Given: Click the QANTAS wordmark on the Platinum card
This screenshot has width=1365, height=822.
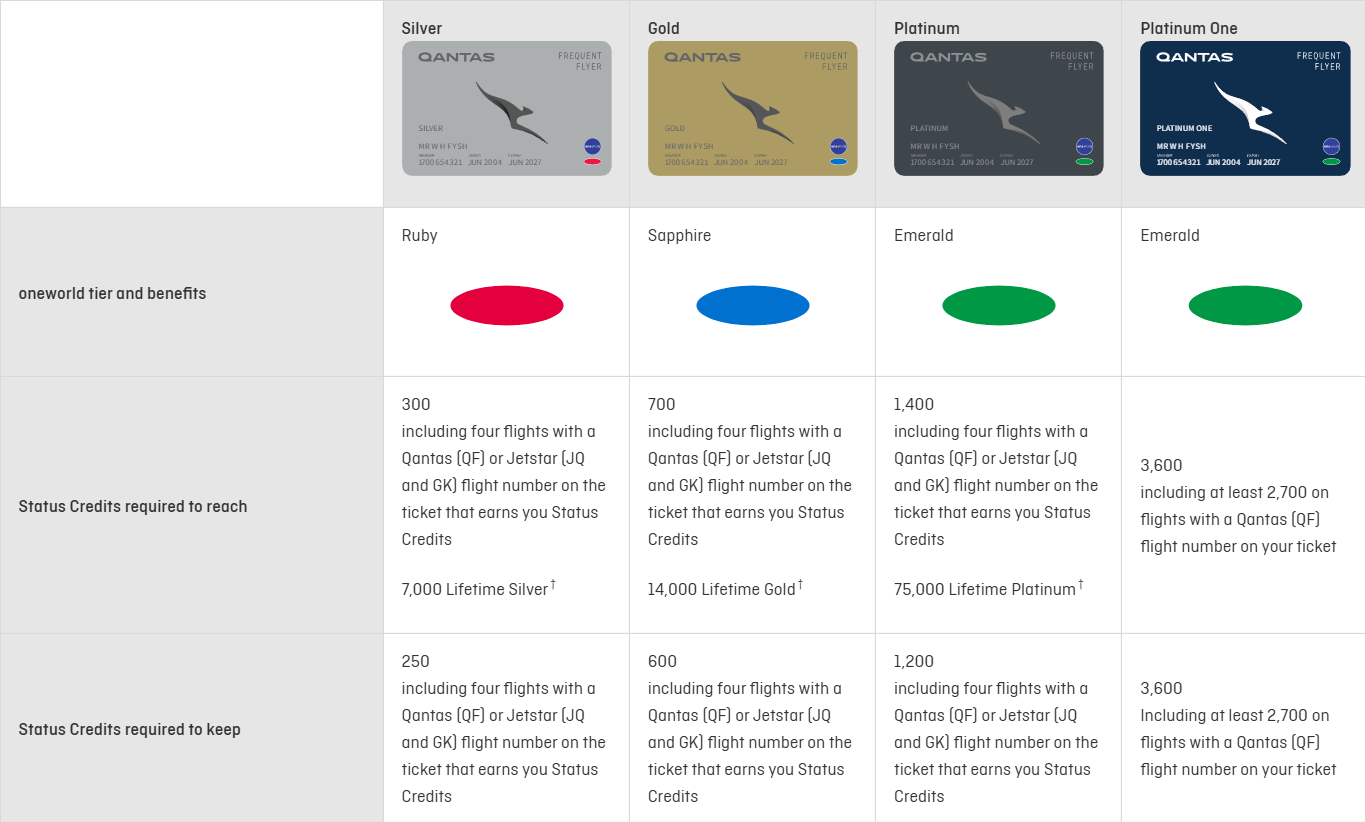Looking at the screenshot, I should (948, 57).
